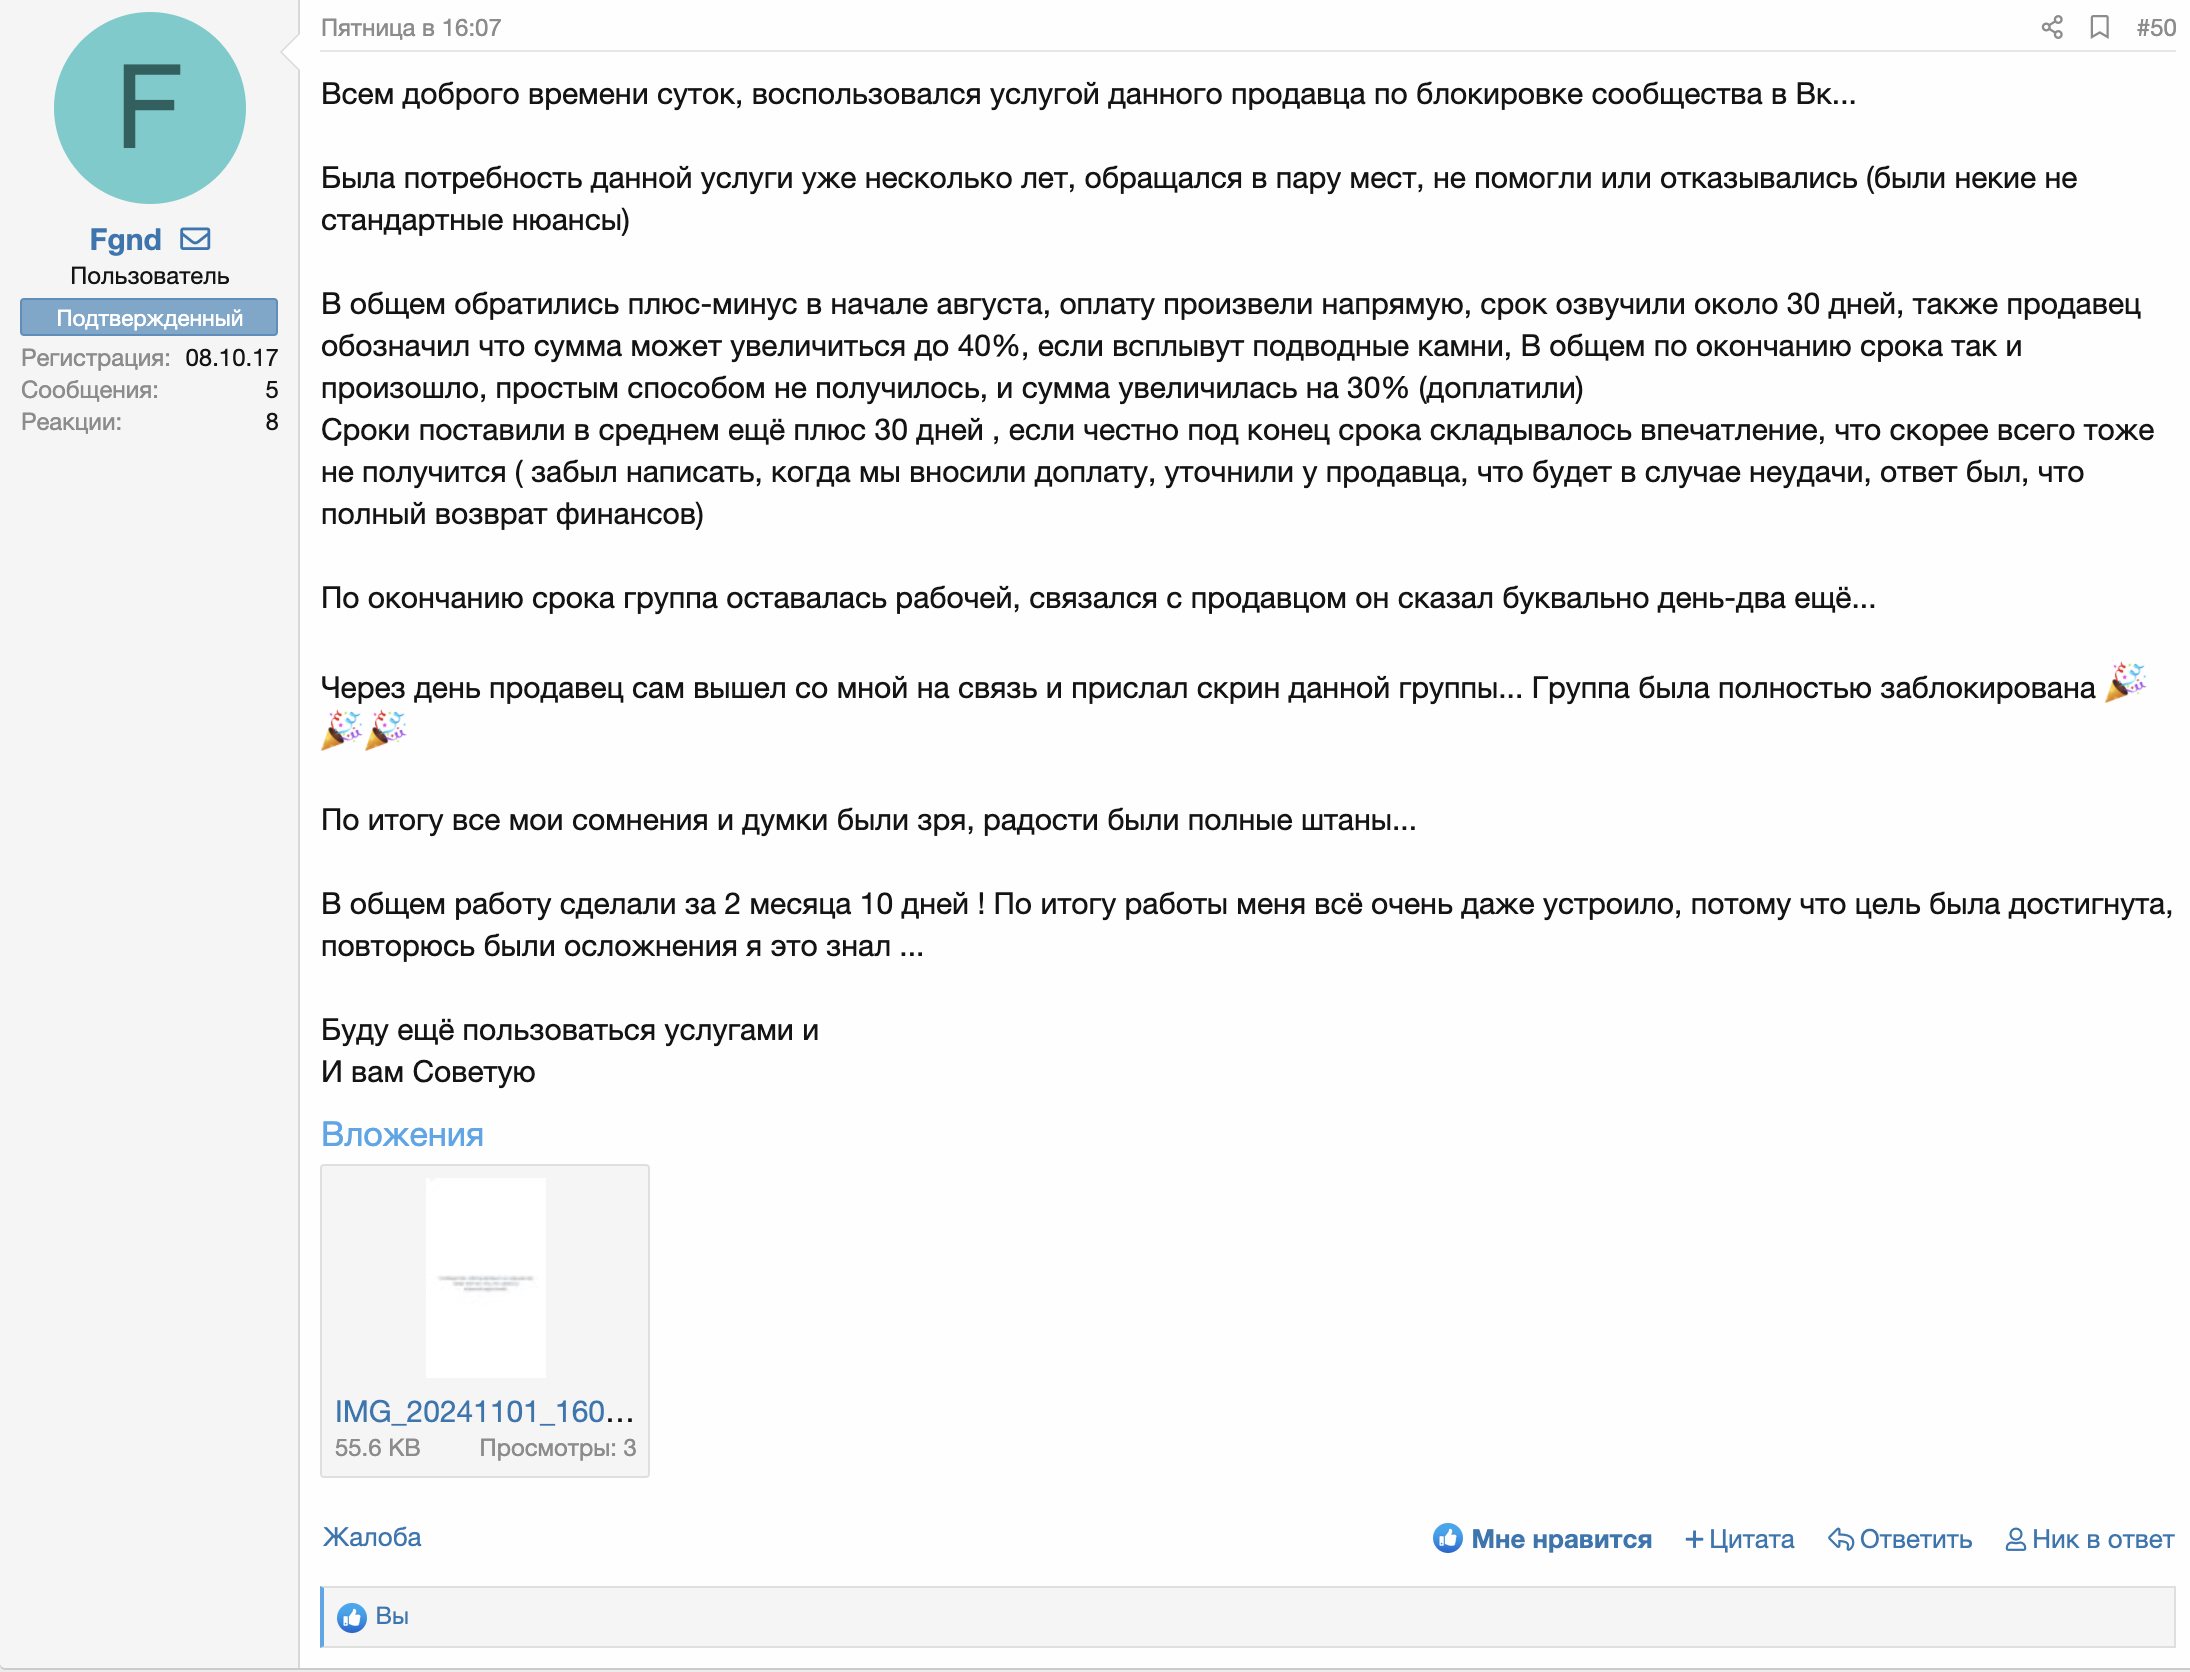Screen dimensions: 2190x1672
Task: Open the #50 post permalink
Action: (2155, 27)
